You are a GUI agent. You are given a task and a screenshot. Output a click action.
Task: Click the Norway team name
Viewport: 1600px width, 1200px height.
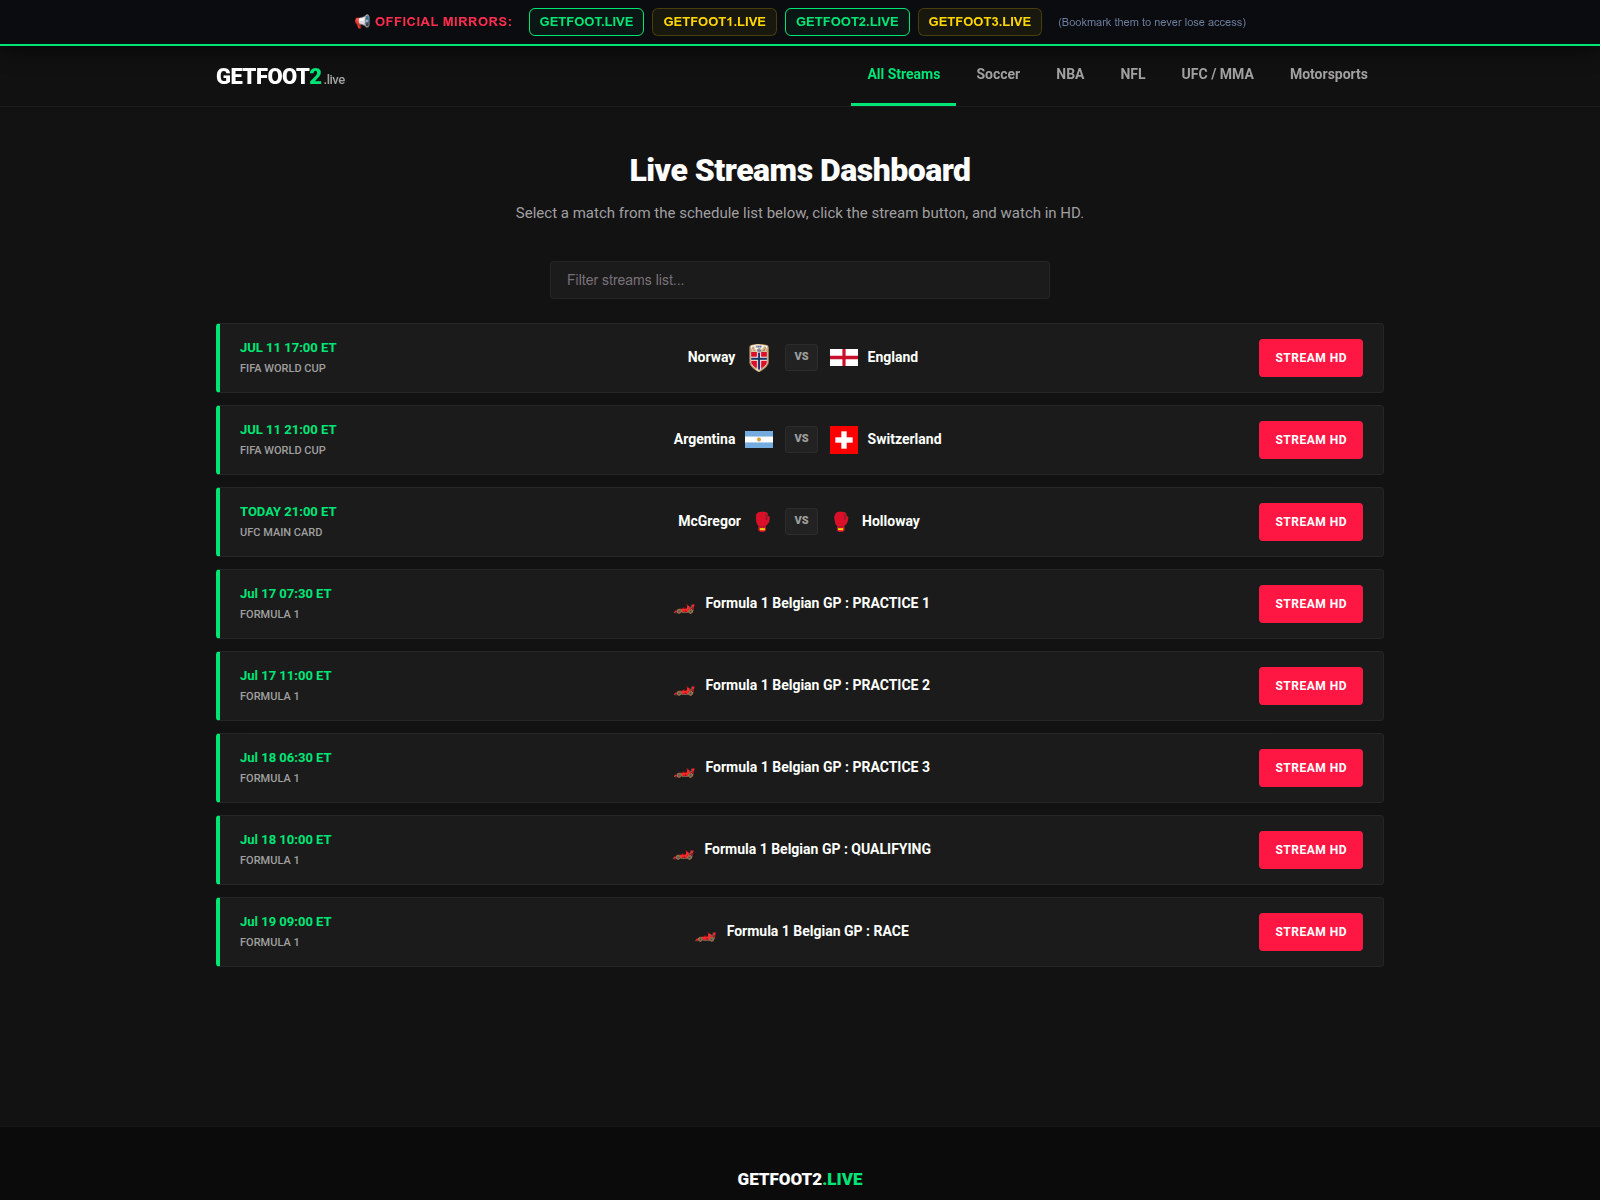(x=711, y=357)
